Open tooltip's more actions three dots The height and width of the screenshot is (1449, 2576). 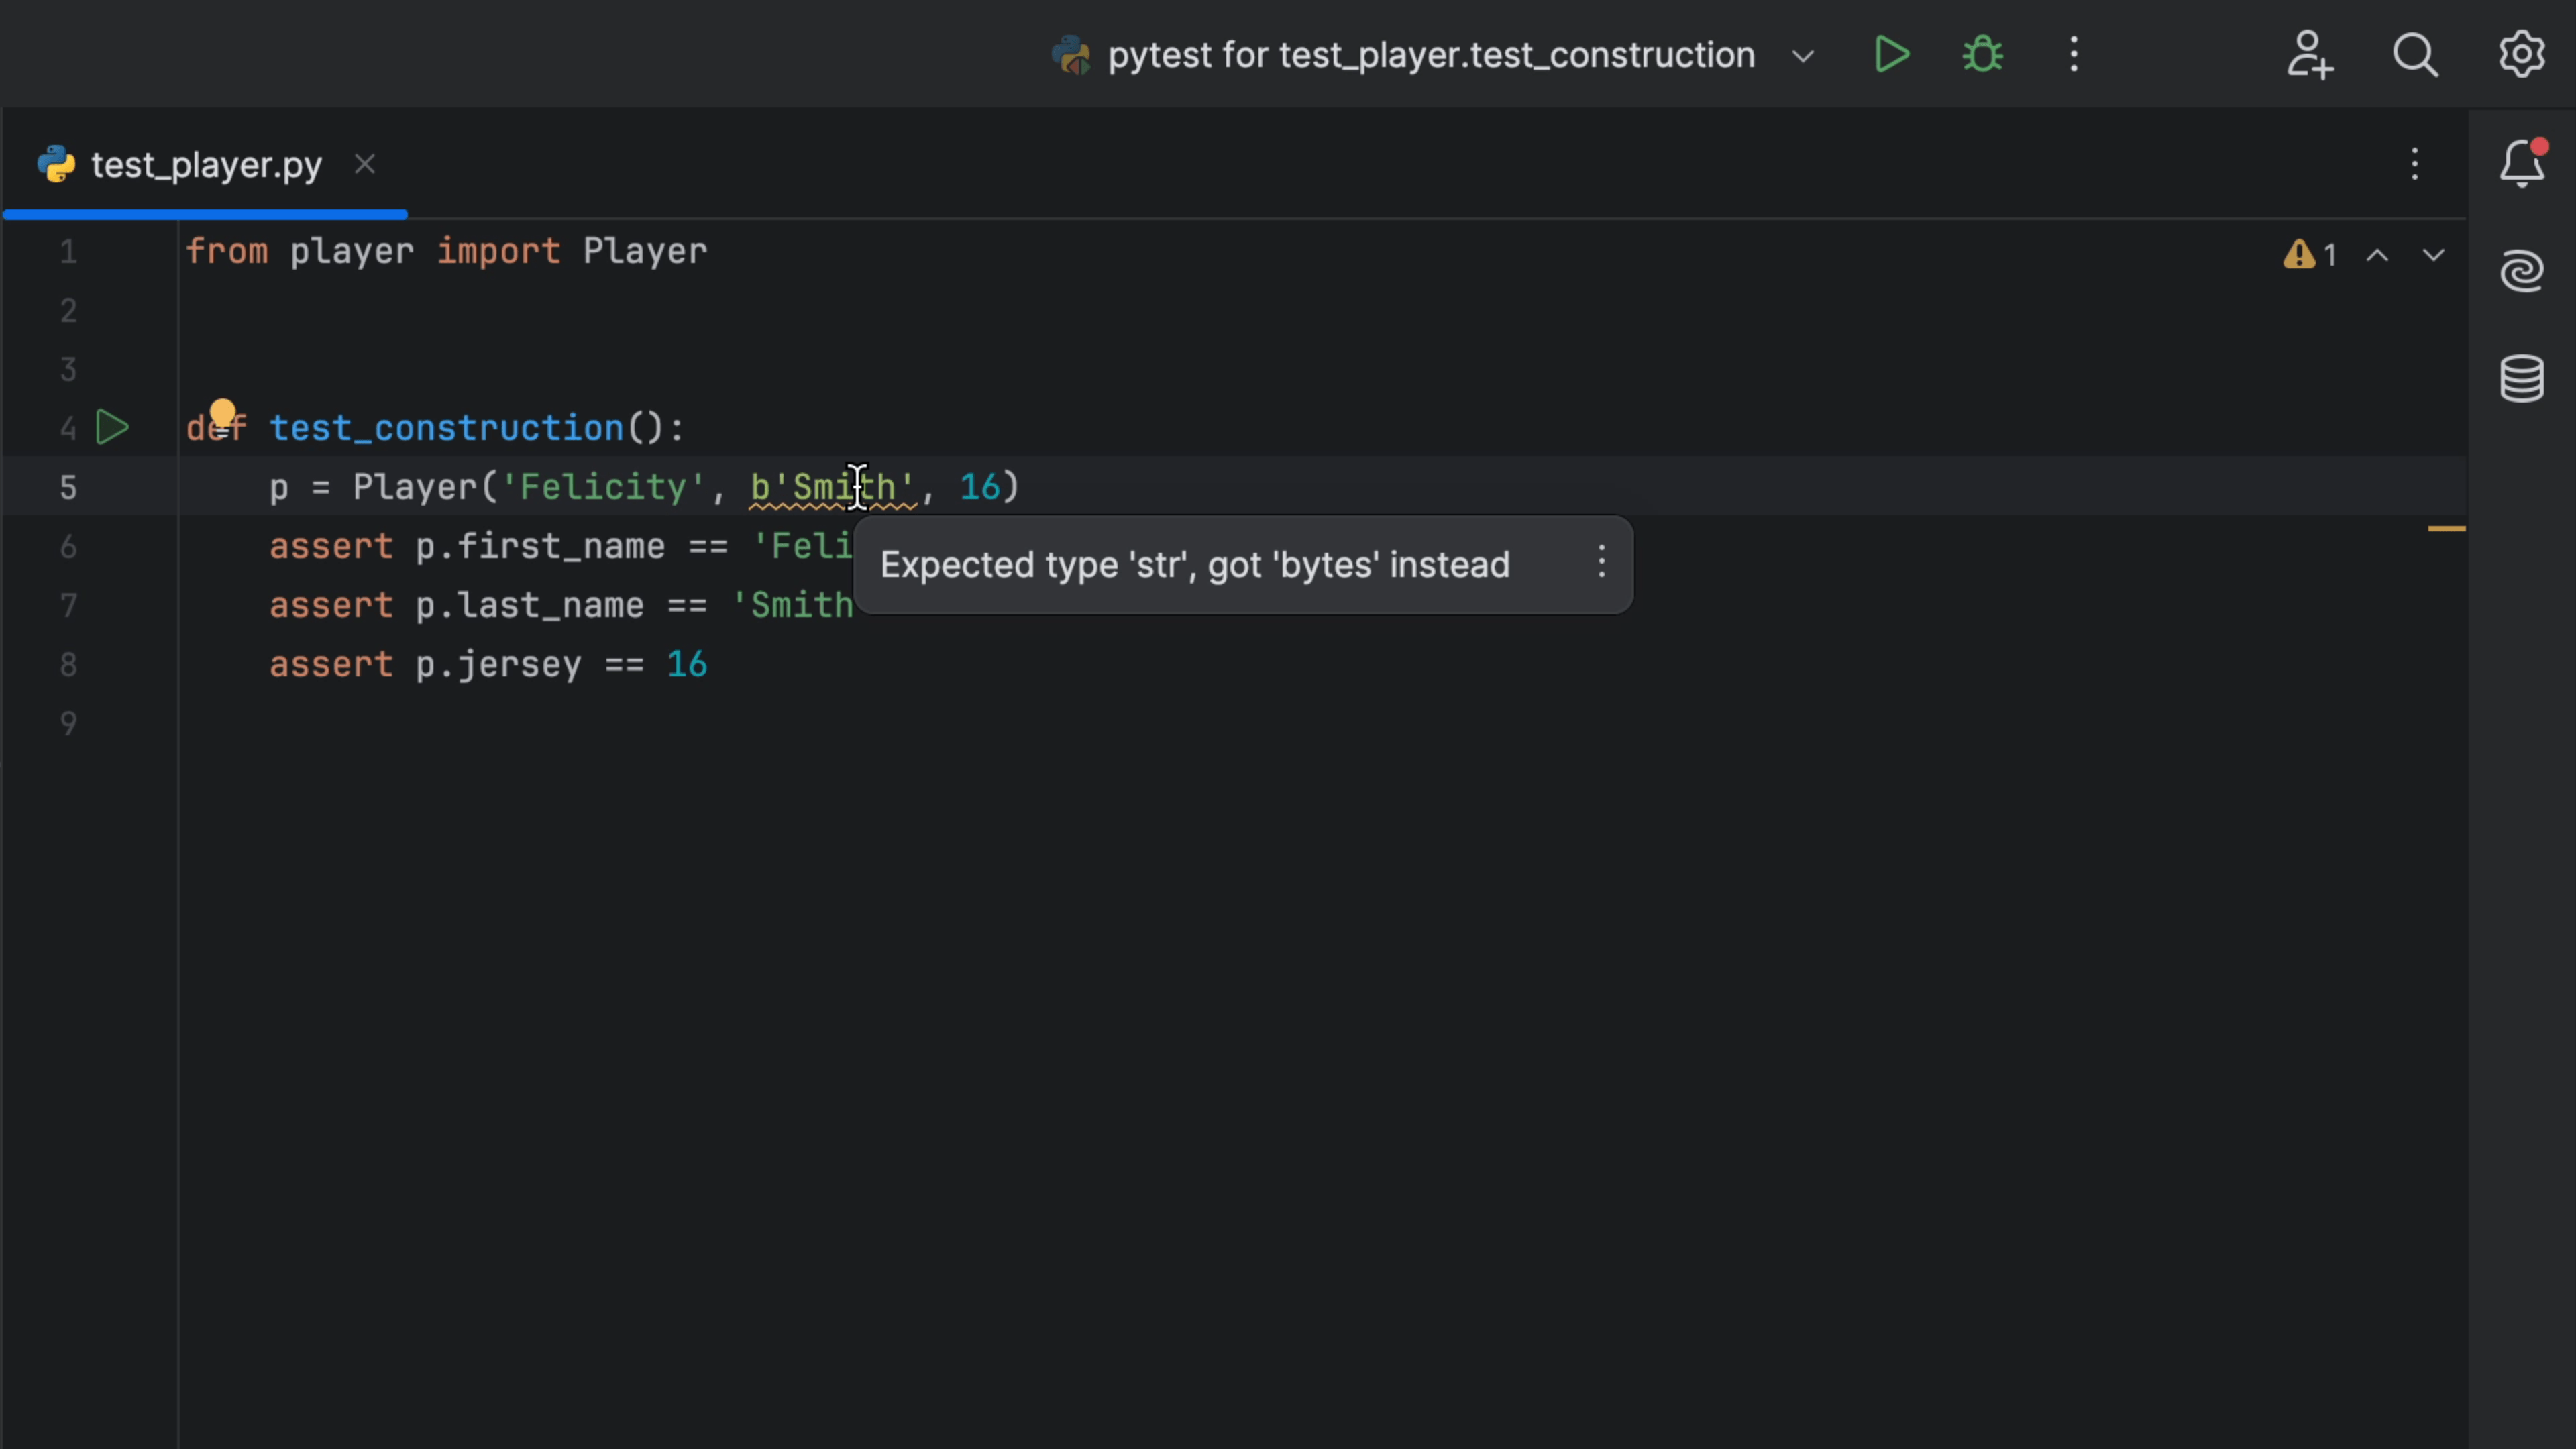[1601, 562]
